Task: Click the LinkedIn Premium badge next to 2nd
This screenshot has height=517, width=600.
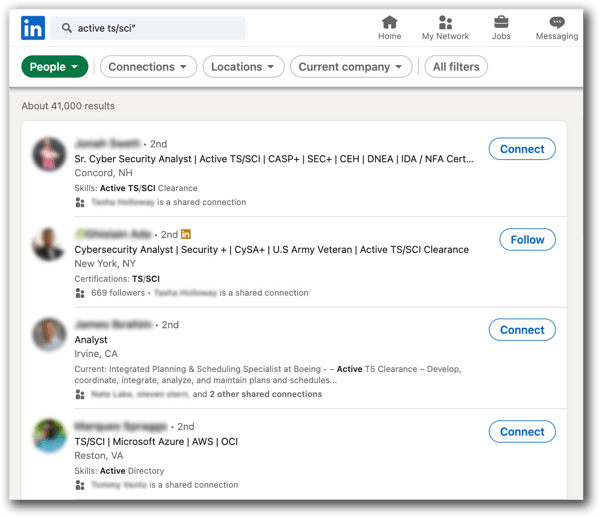Action: point(186,234)
